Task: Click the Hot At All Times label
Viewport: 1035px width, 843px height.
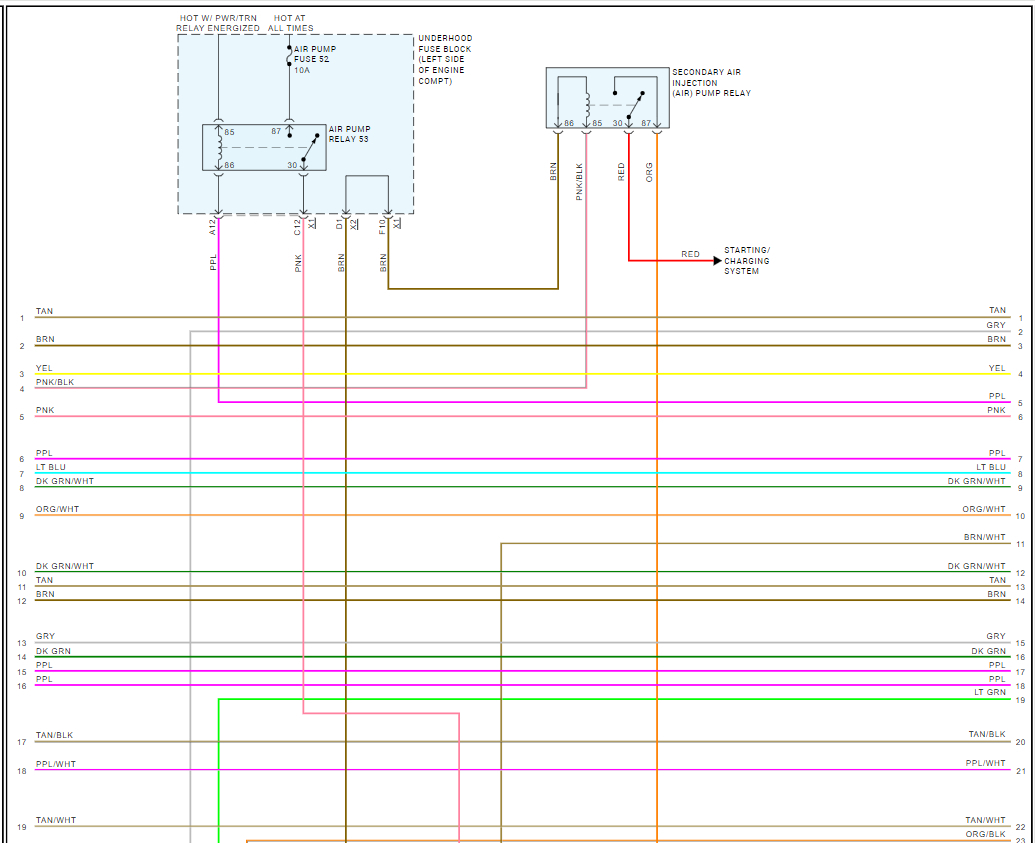Action: pyautogui.click(x=290, y=23)
